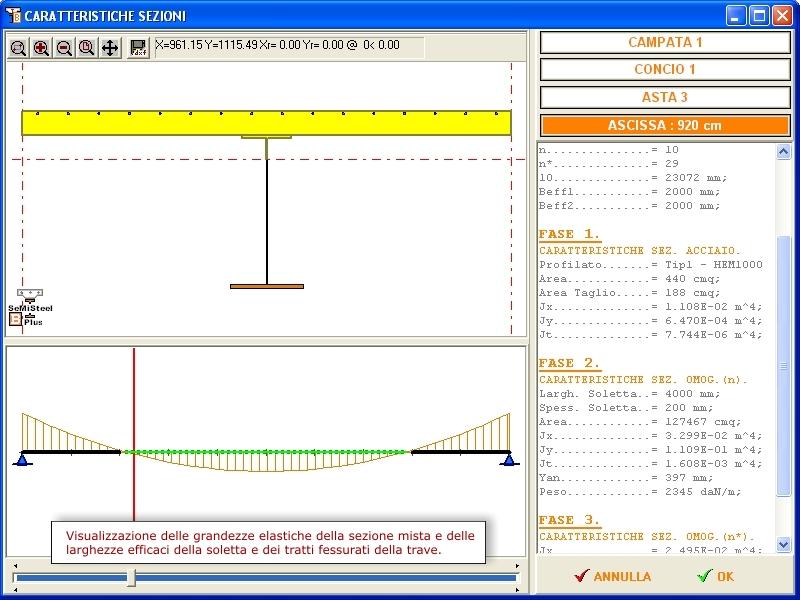Click the zoom window magnifier icon
The width and height of the screenshot is (800, 600).
(x=19, y=48)
